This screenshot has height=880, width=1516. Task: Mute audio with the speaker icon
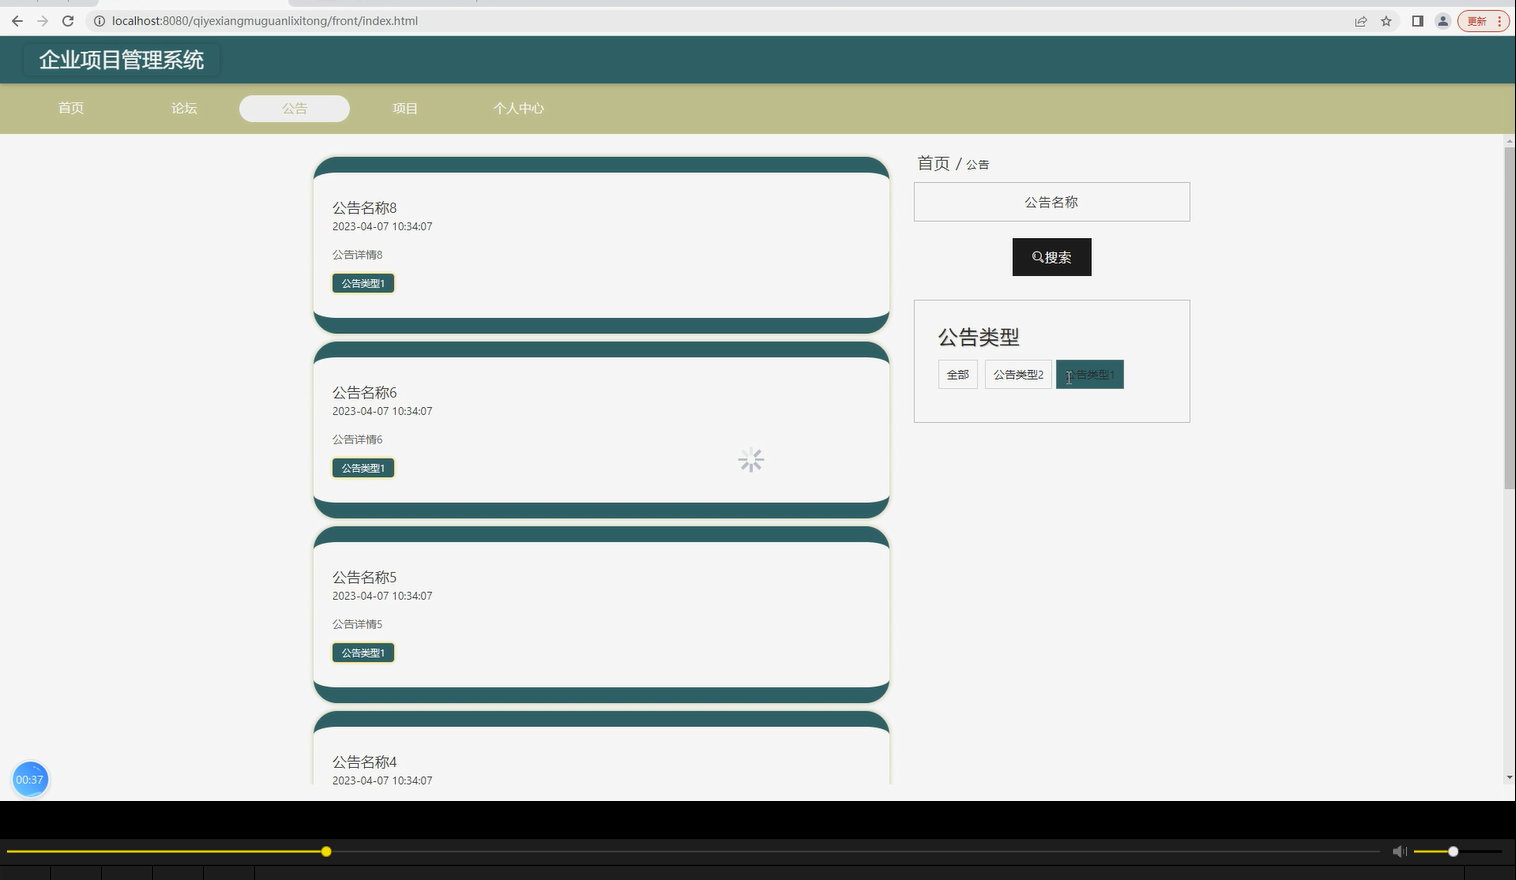tap(1400, 852)
